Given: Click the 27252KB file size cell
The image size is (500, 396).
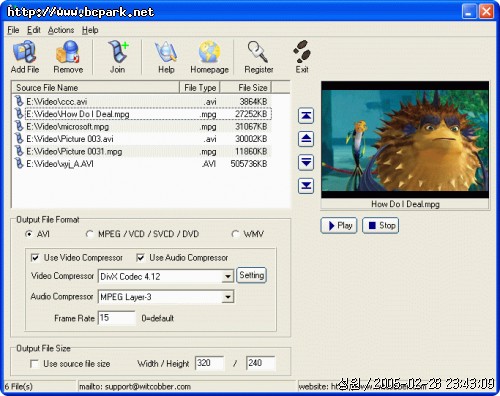Looking at the screenshot, I should click(251, 114).
